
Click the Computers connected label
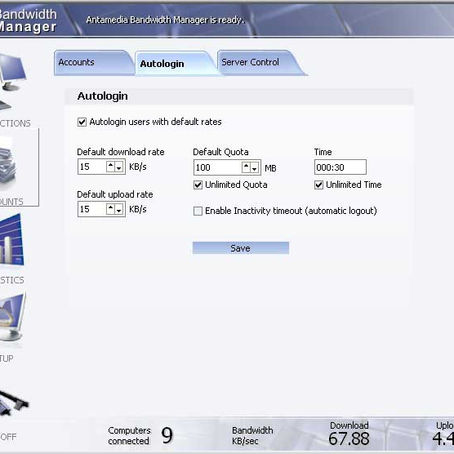(129, 436)
